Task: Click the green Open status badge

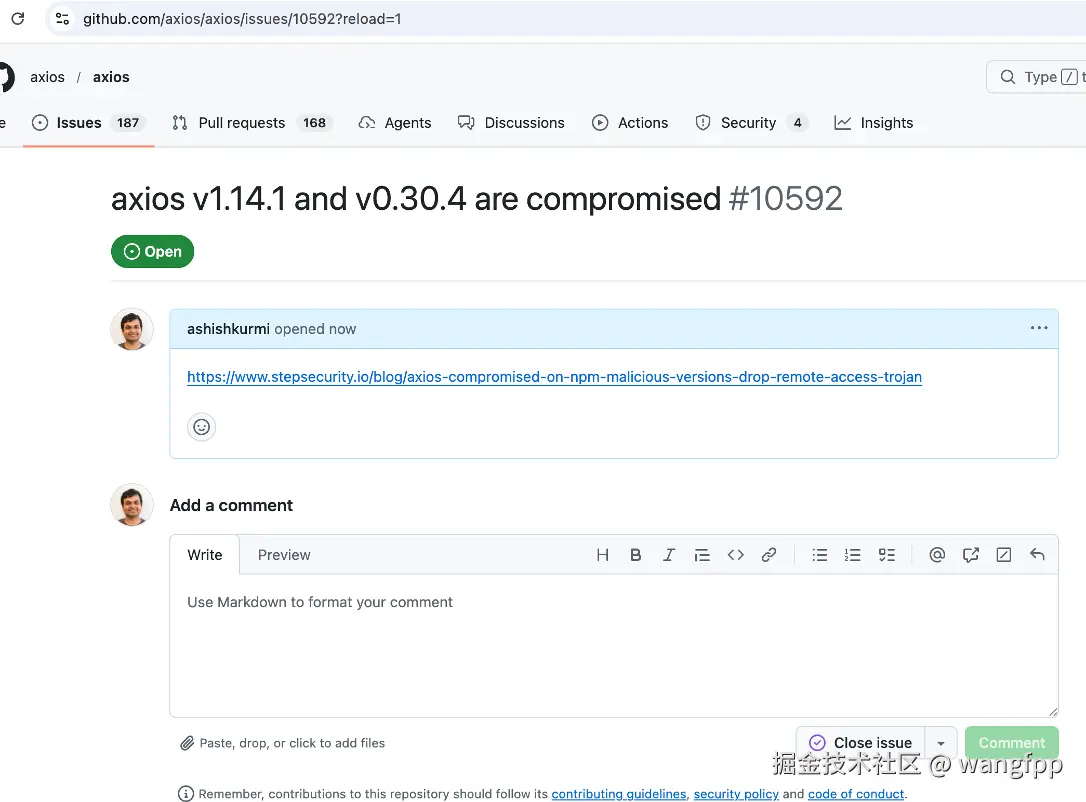Action: point(152,251)
